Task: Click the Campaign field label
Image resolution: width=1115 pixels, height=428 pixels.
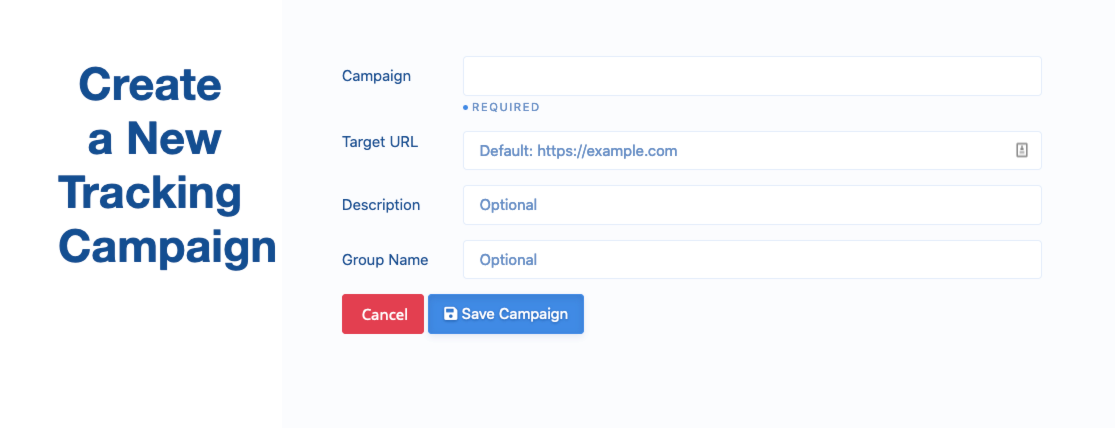Action: (x=376, y=76)
